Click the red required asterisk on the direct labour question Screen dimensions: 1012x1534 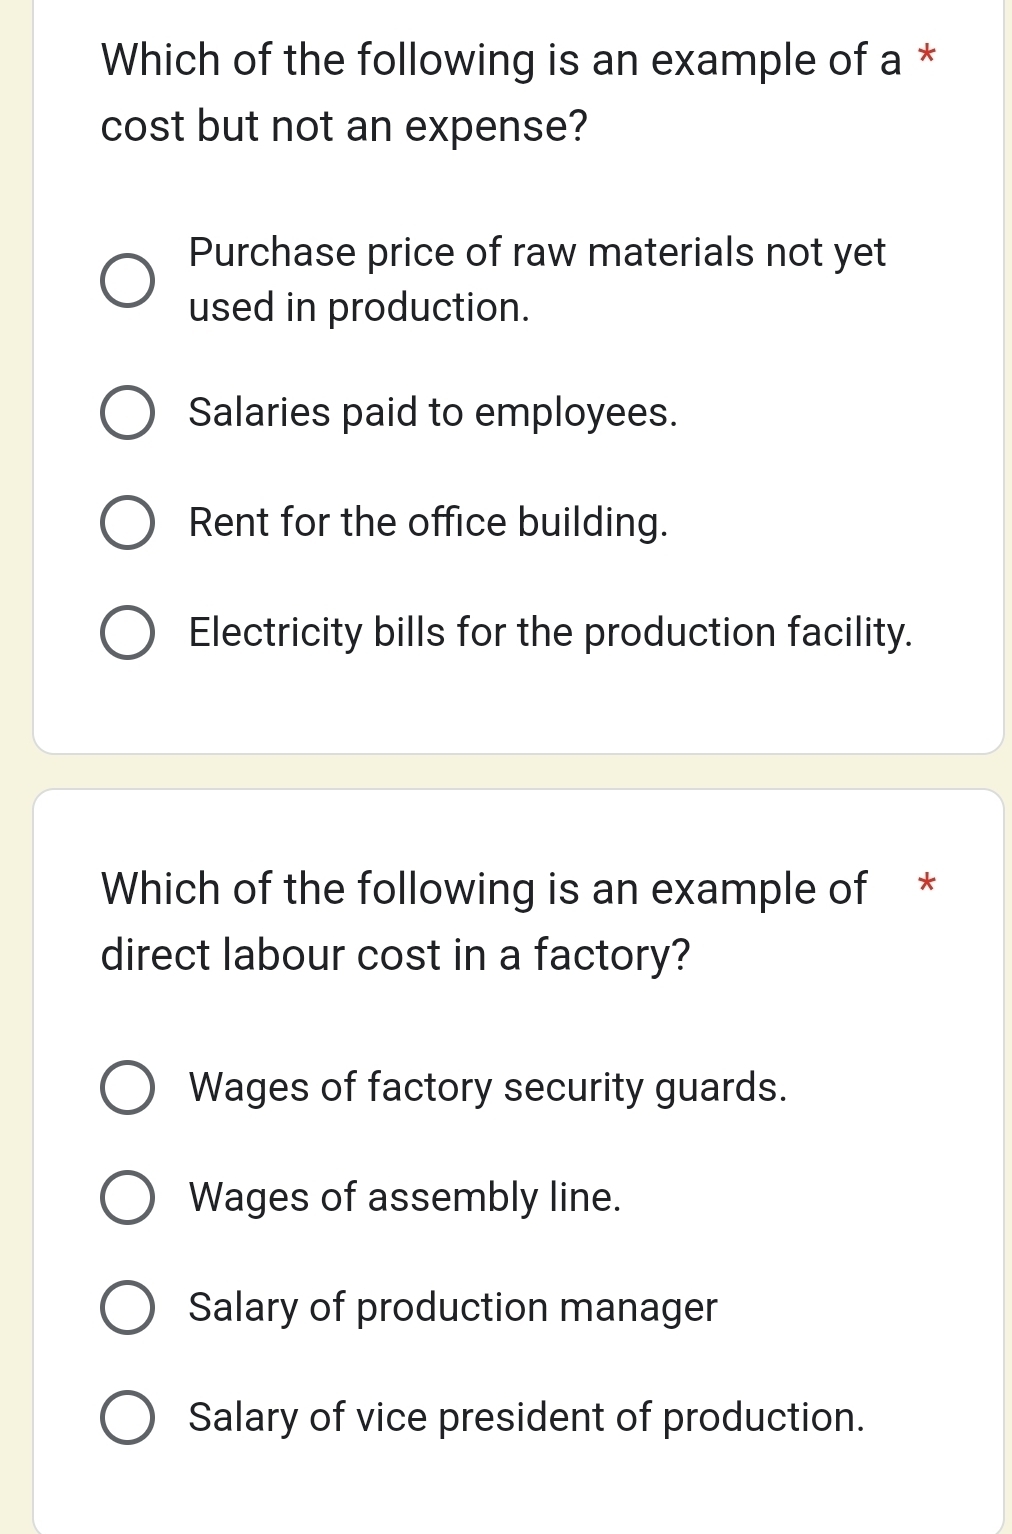click(x=927, y=884)
